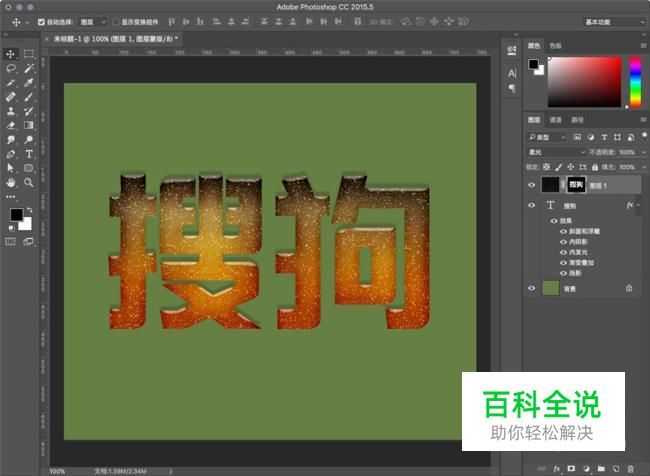Image resolution: width=650 pixels, height=476 pixels.
Task: Add layer style fx icon at panel bottom
Action: (x=556, y=469)
